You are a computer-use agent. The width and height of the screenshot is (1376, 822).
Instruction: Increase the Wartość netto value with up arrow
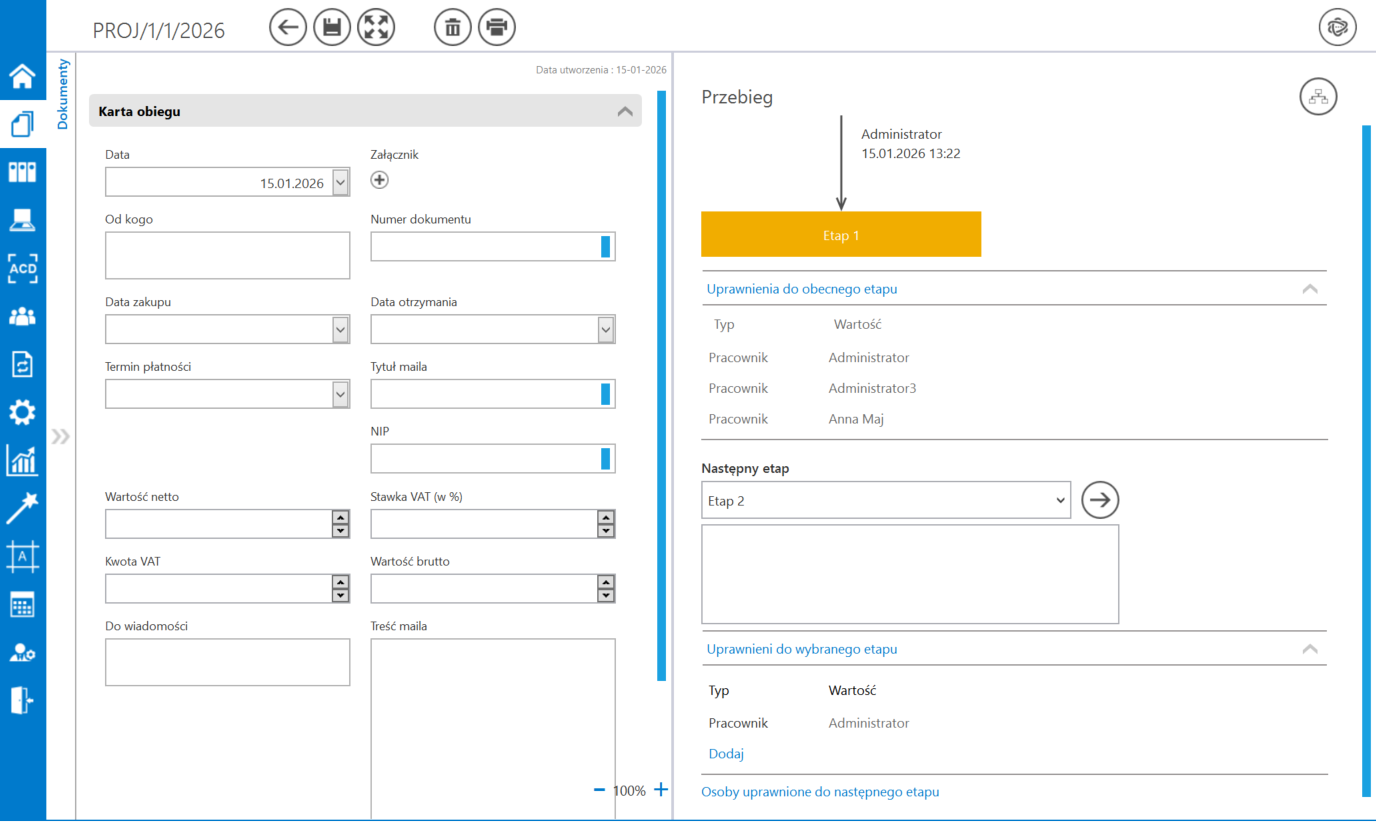(x=340, y=518)
